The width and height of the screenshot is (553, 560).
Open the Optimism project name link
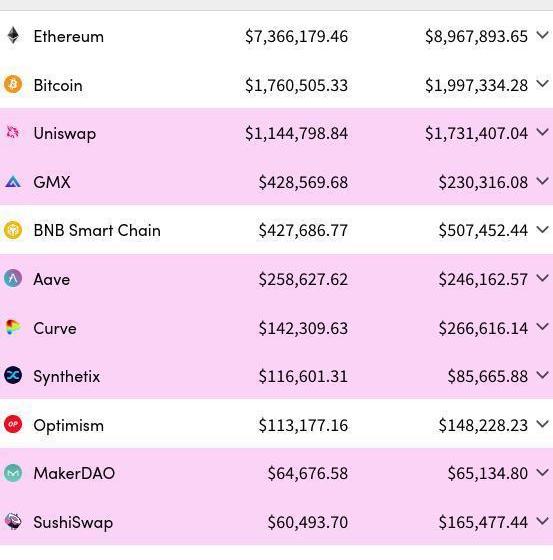[x=69, y=425]
